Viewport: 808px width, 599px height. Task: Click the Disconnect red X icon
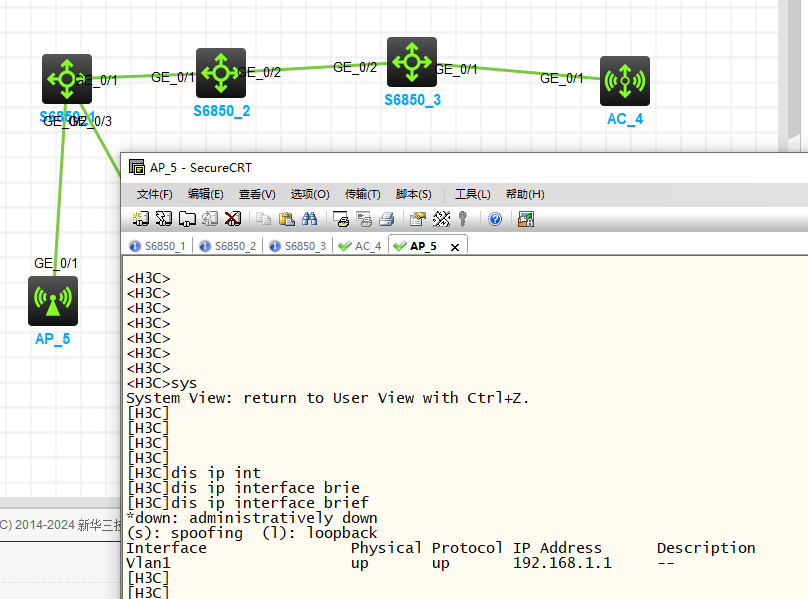pyautogui.click(x=233, y=219)
